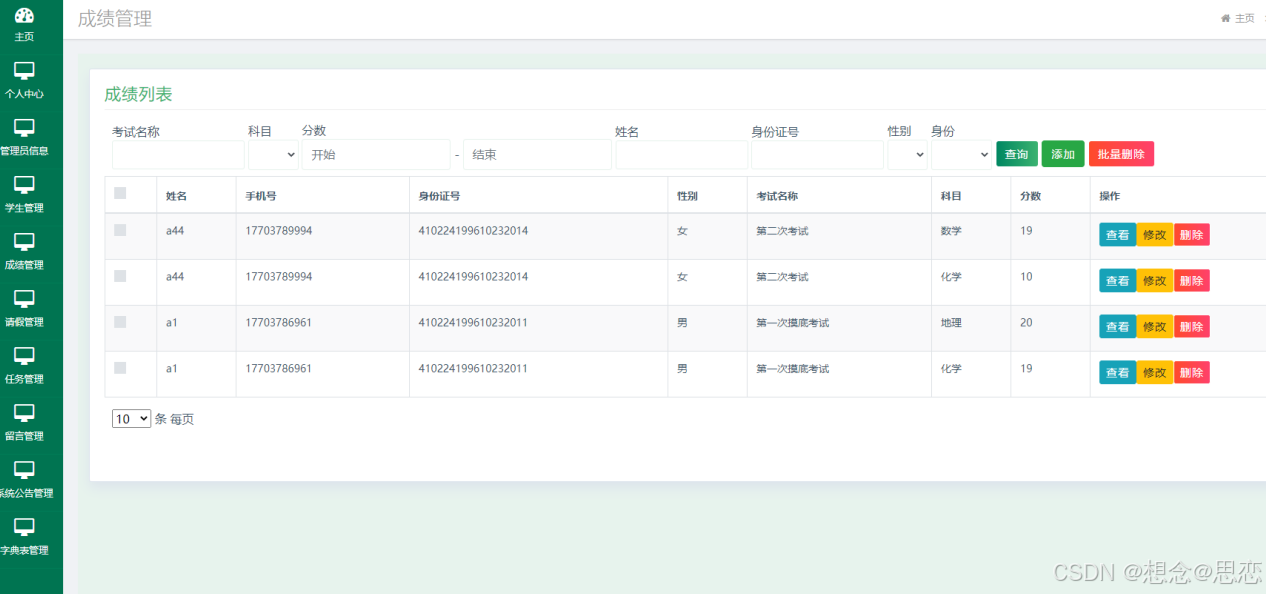Screen dimensions: 1266x594
Task: Check the row for a1 地理 score 20
Action: pyautogui.click(x=120, y=322)
